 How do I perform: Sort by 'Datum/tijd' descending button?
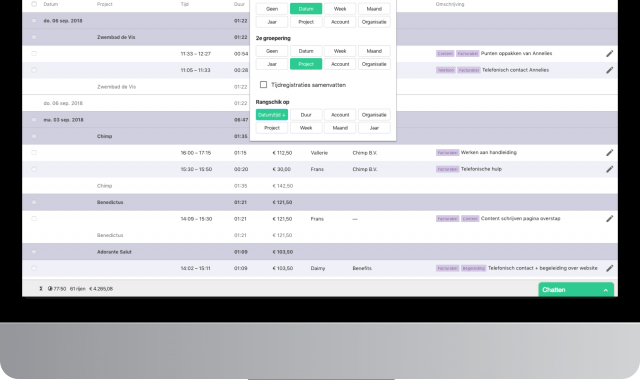click(272, 115)
